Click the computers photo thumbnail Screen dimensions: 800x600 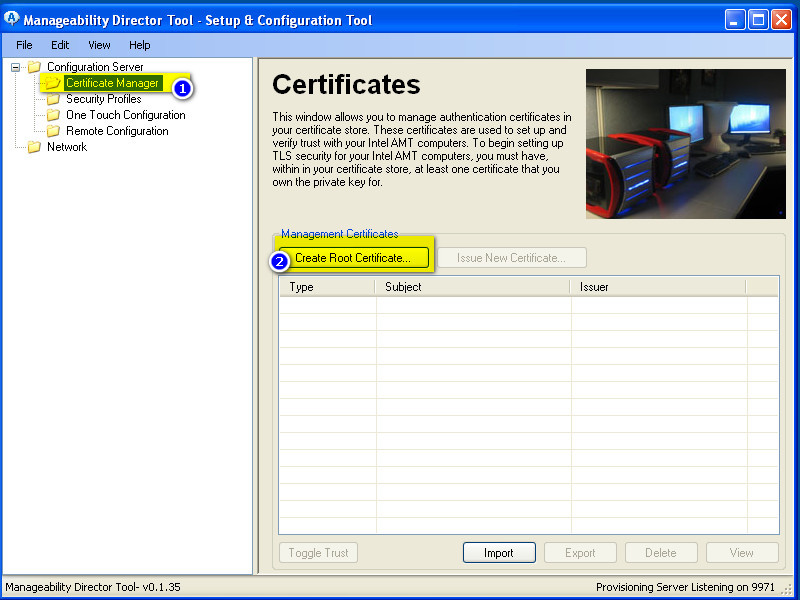coord(686,144)
